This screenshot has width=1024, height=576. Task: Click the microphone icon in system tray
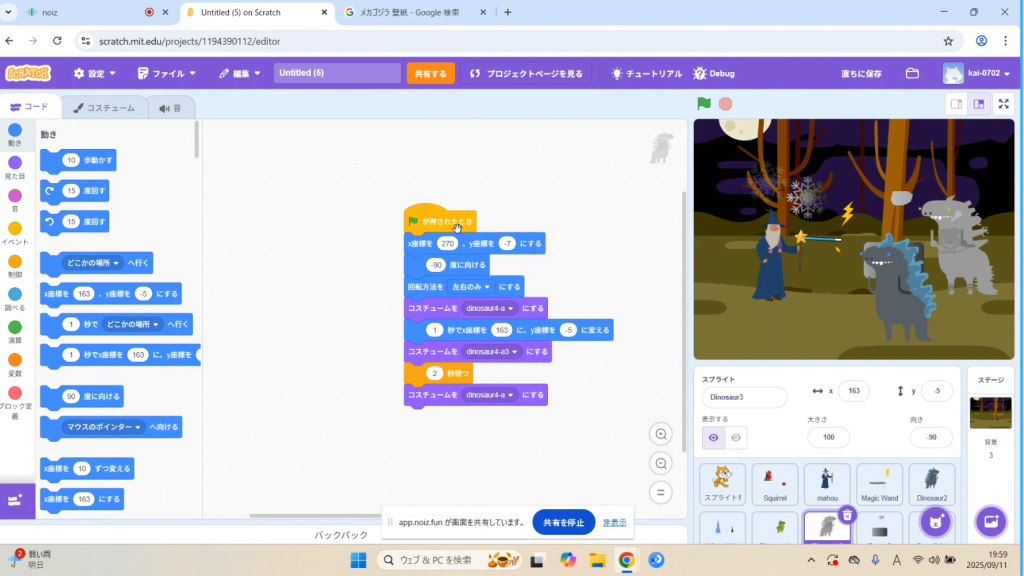[875, 560]
